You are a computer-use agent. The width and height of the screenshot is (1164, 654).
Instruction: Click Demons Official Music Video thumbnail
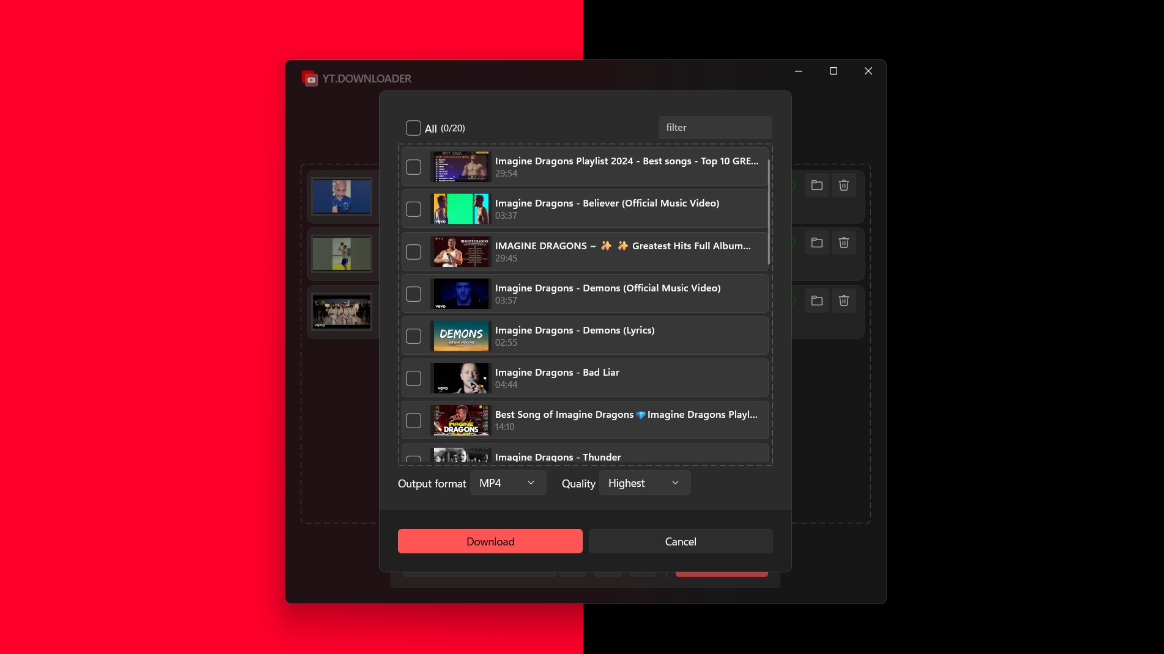[x=461, y=294]
